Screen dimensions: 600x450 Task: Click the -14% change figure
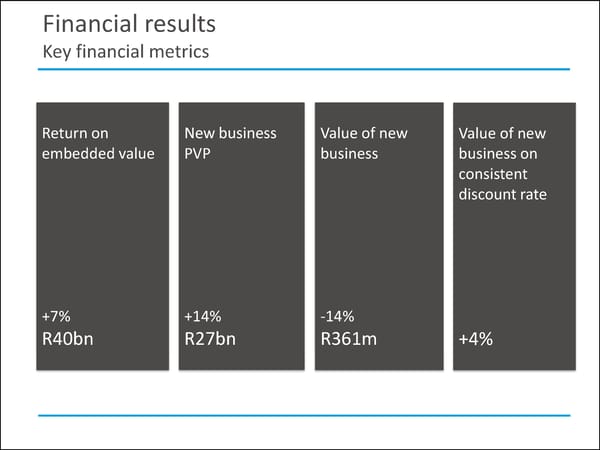point(337,317)
